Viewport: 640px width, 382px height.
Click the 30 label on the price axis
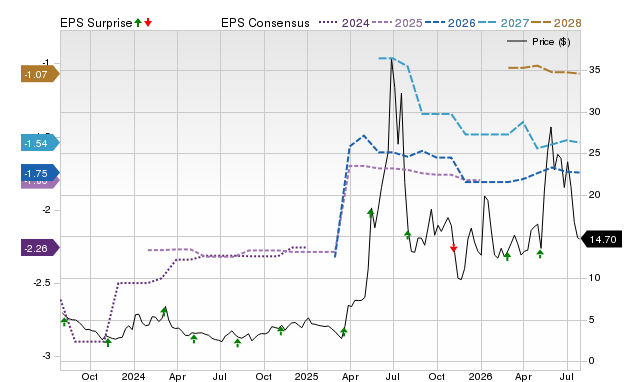pos(594,111)
